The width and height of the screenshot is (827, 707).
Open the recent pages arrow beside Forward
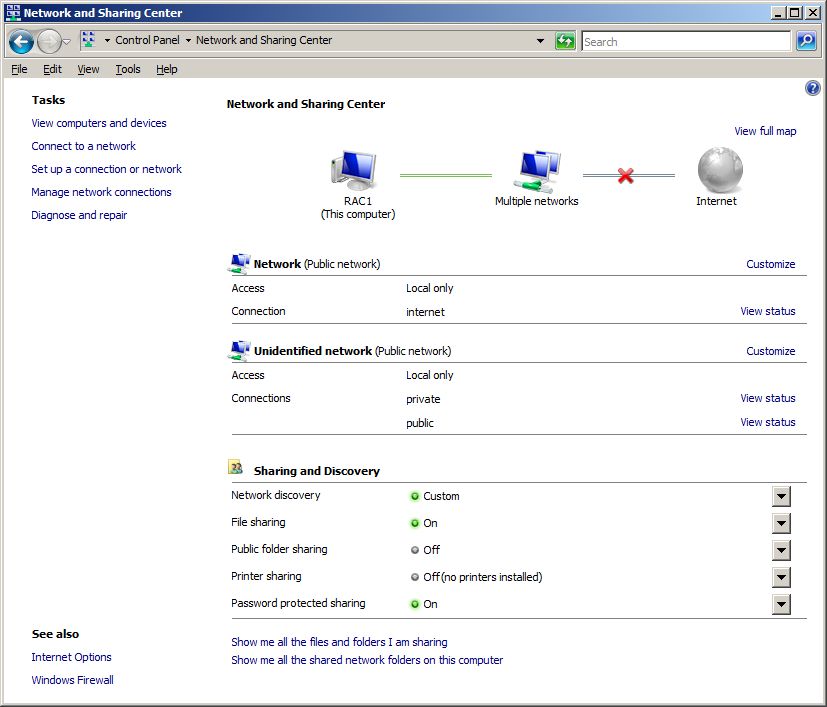click(66, 41)
